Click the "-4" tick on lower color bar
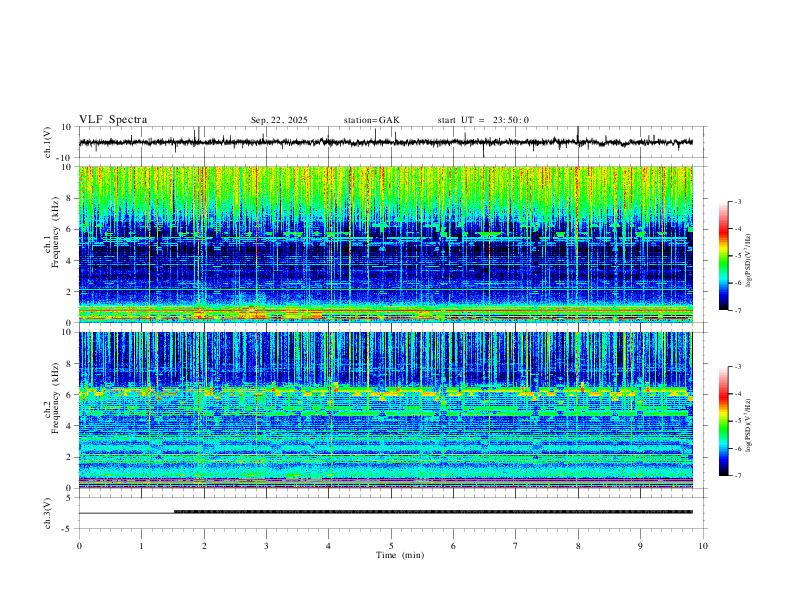 tap(738, 394)
